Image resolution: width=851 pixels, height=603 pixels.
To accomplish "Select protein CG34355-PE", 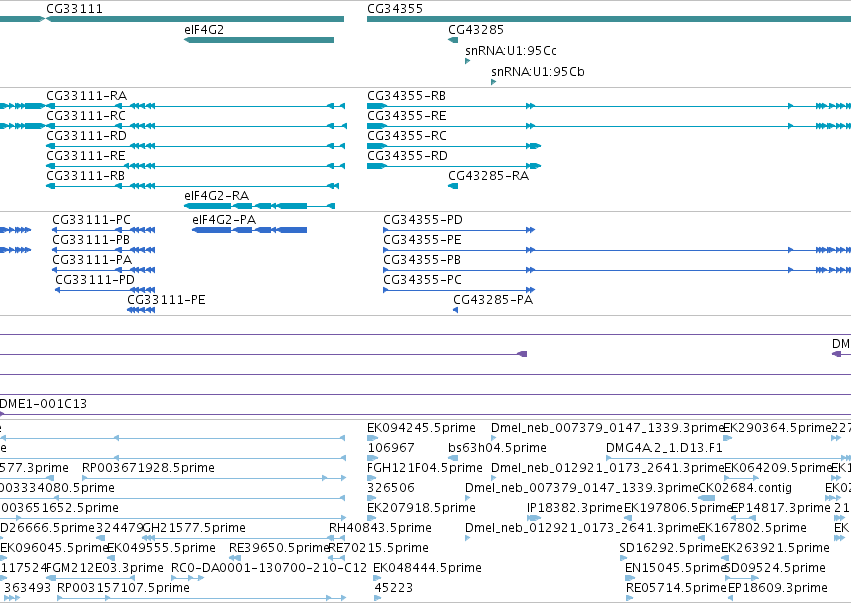I will tap(617, 250).
